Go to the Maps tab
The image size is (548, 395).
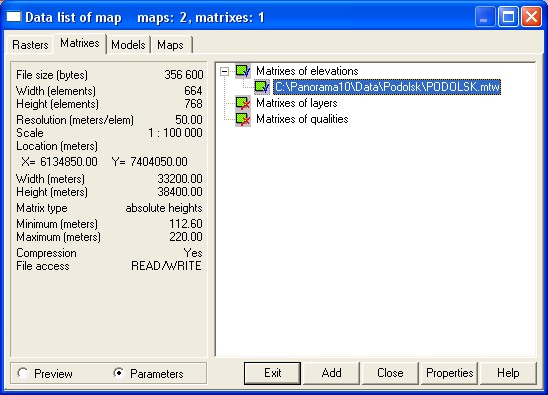tap(170, 45)
